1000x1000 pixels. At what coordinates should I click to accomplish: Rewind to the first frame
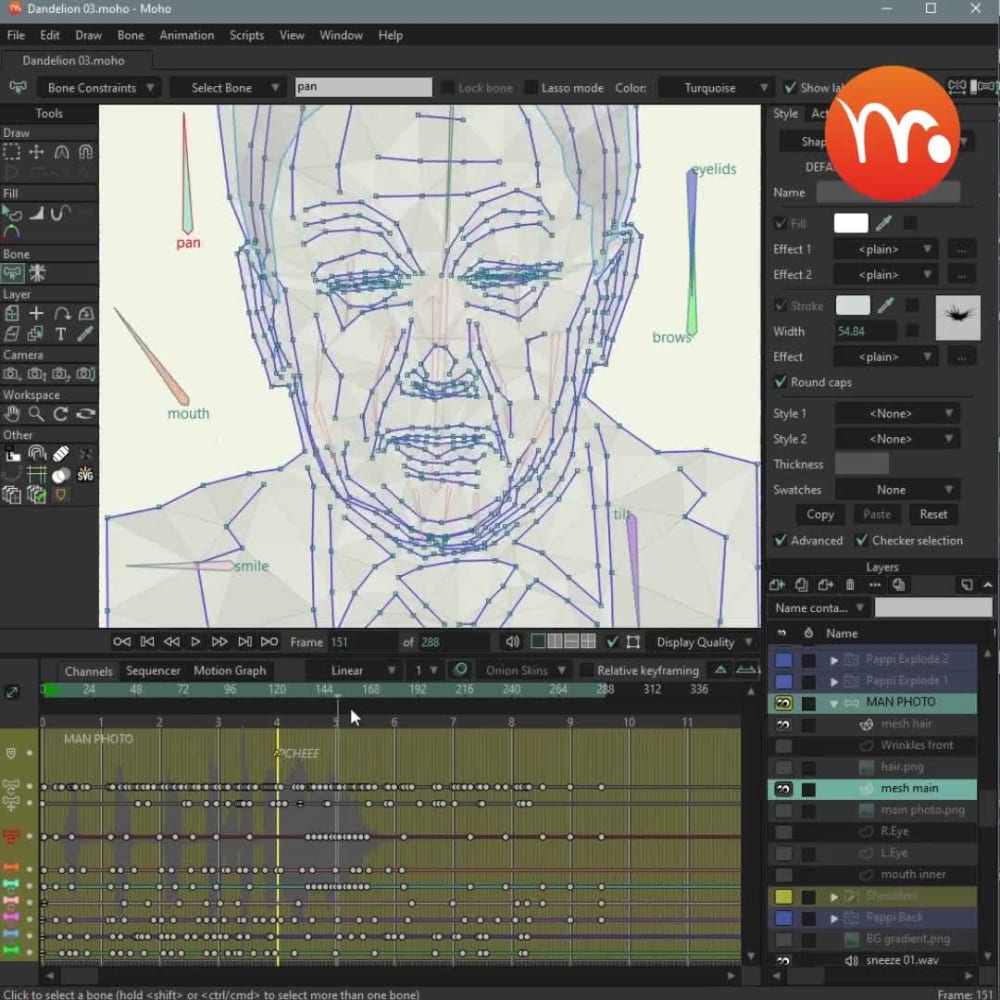pyautogui.click(x=122, y=642)
